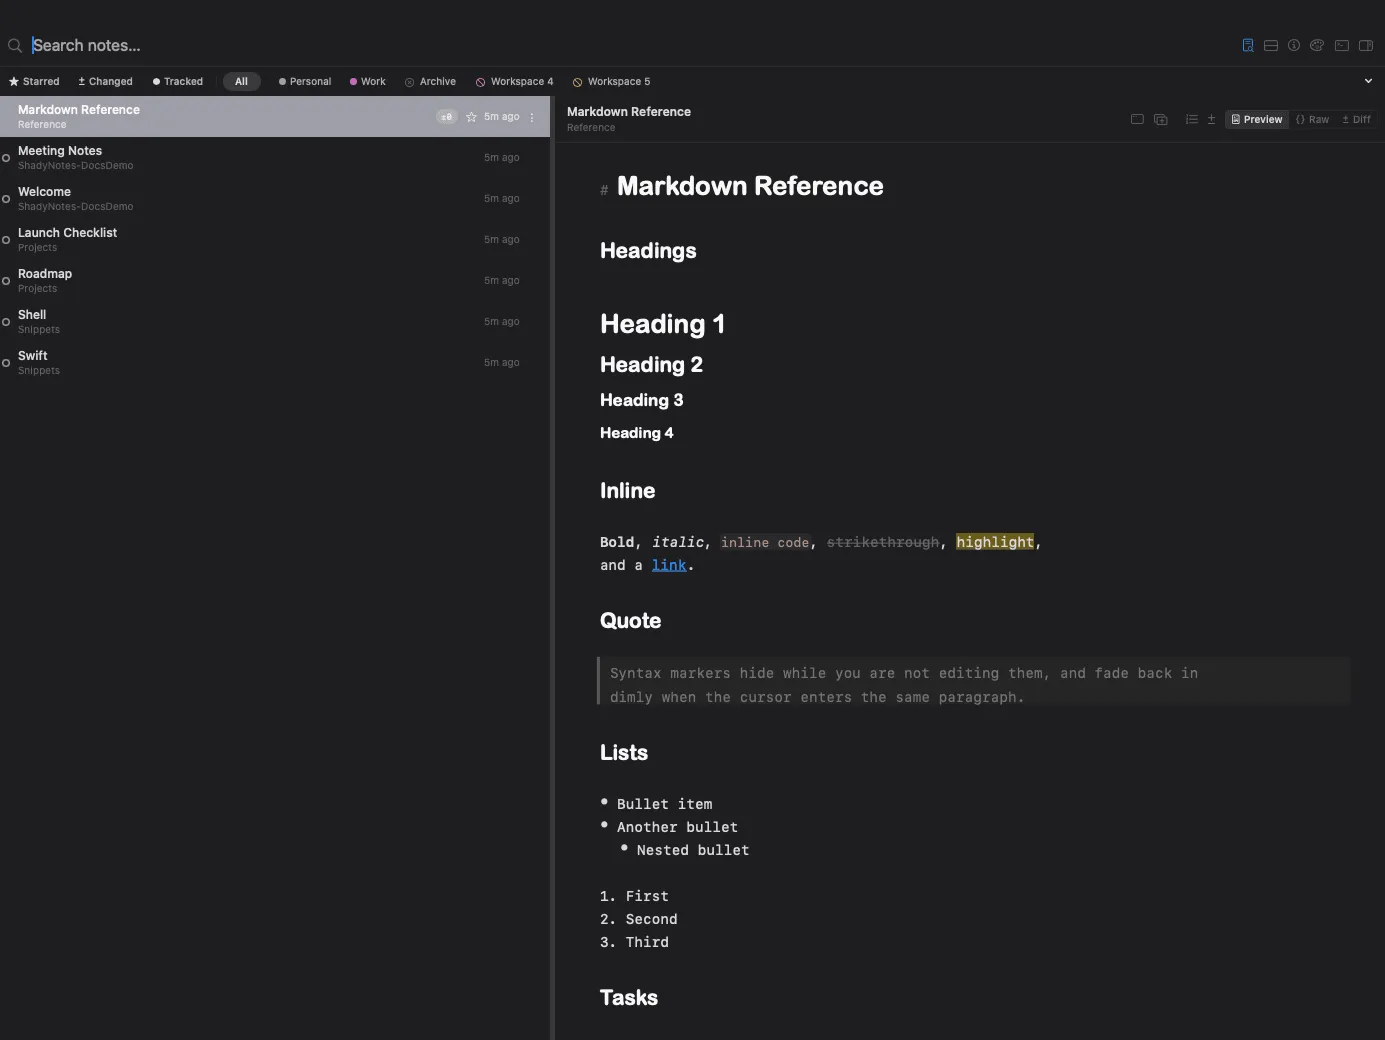Image resolution: width=1385 pixels, height=1040 pixels.
Task: Click the highlighted word 'highlight'
Action: pyautogui.click(x=995, y=542)
